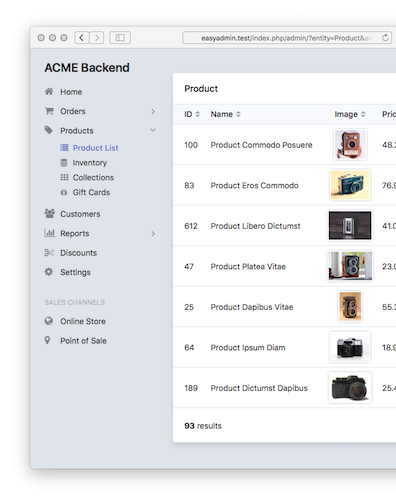Click the Customers people icon

point(49,213)
